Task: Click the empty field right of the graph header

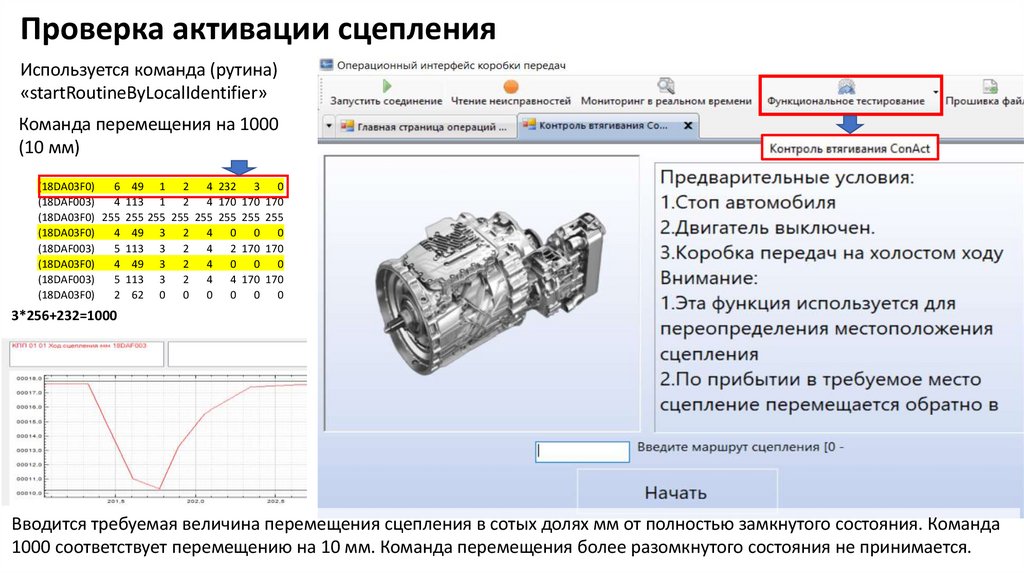Action: [237, 353]
